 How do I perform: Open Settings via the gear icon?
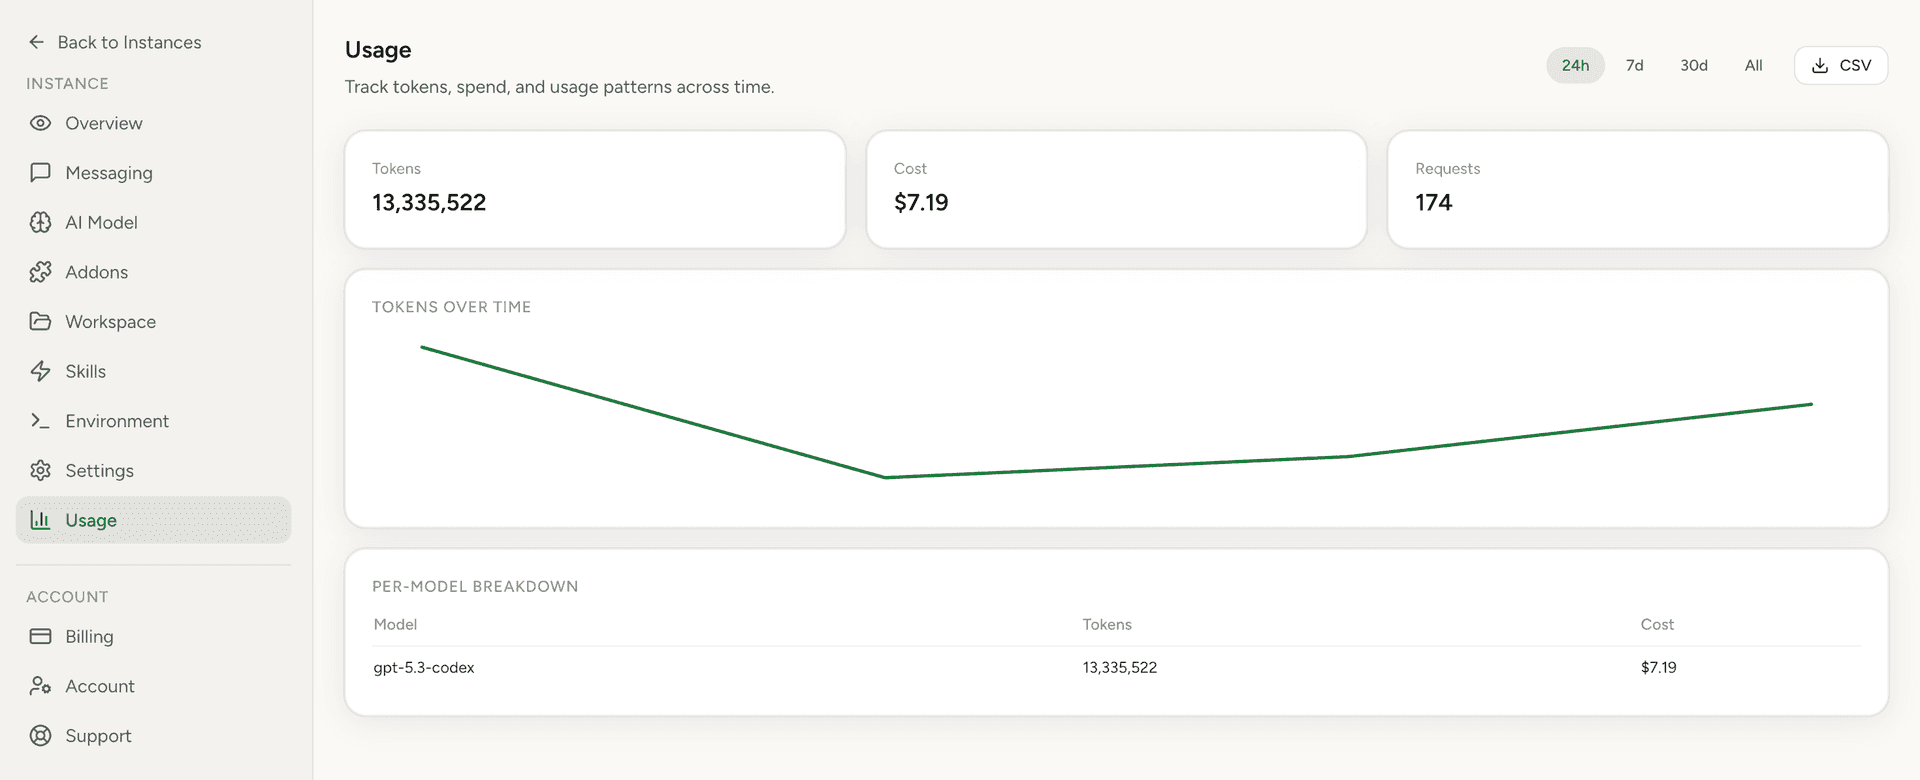[40, 470]
